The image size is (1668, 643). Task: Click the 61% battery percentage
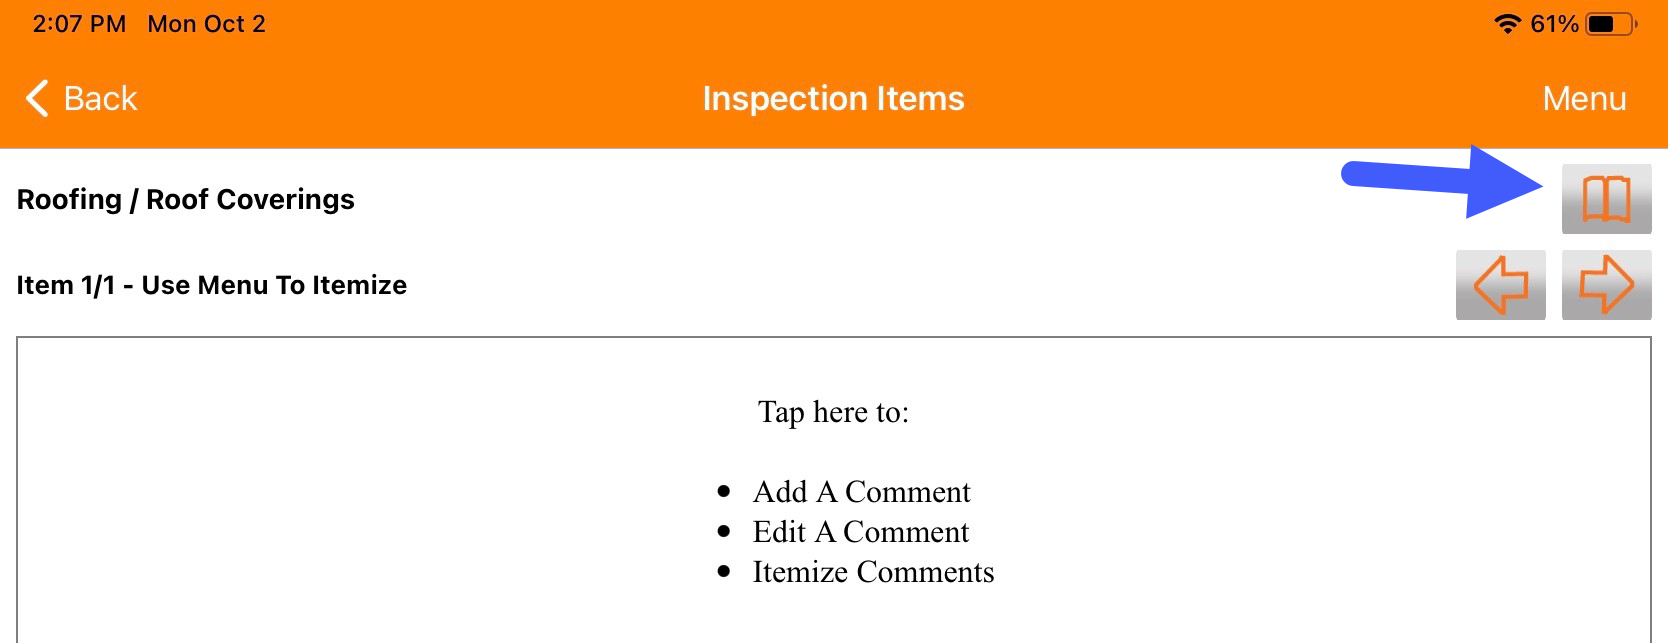(1556, 21)
